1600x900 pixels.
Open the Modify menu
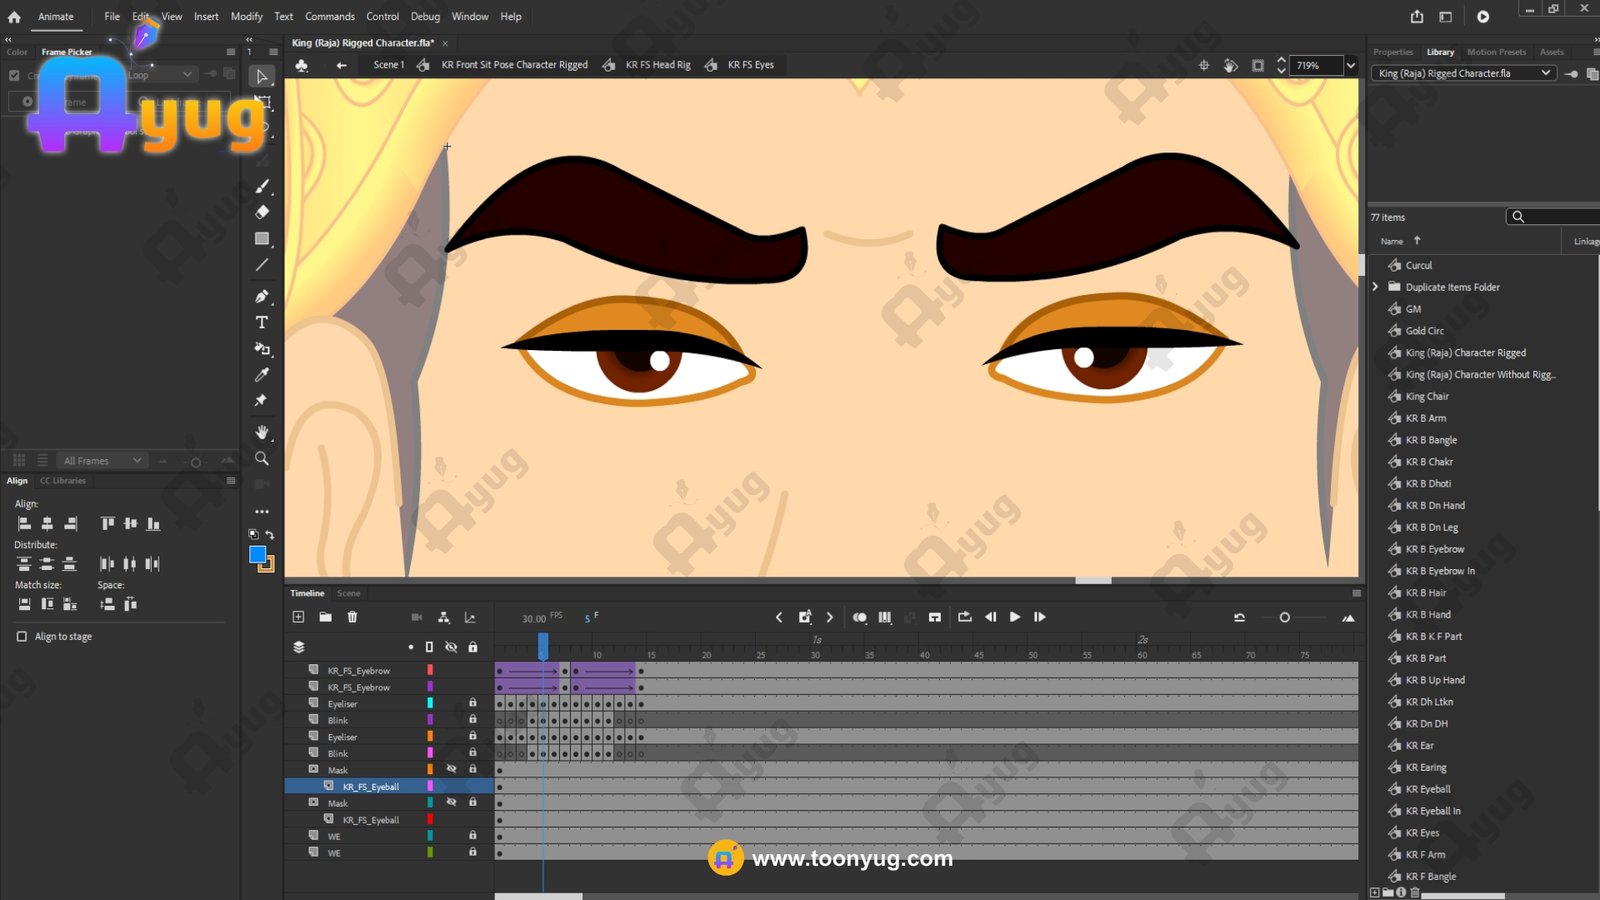coord(246,16)
